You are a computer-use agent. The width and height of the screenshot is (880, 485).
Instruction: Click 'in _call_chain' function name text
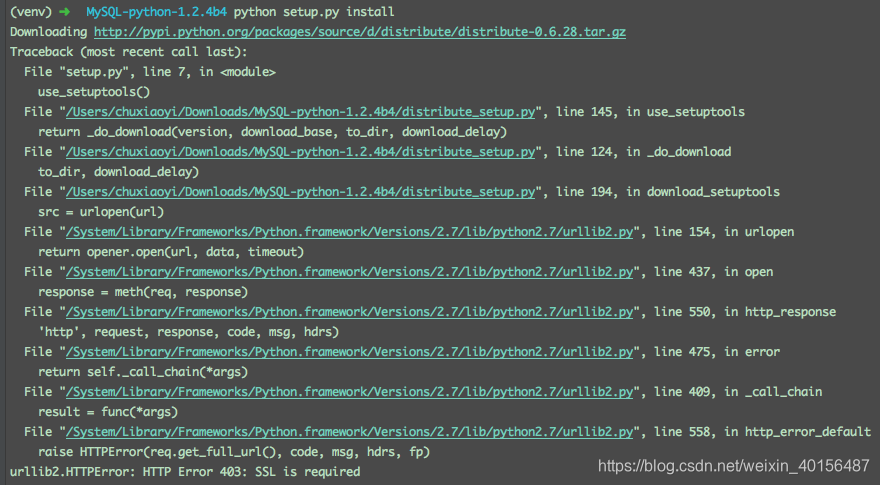773,392
